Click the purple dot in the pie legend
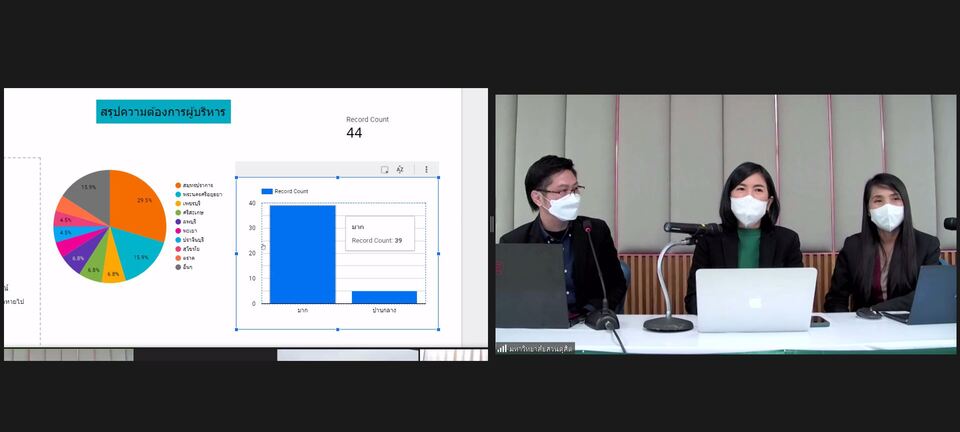Image resolution: width=960 pixels, height=432 pixels. click(178, 222)
